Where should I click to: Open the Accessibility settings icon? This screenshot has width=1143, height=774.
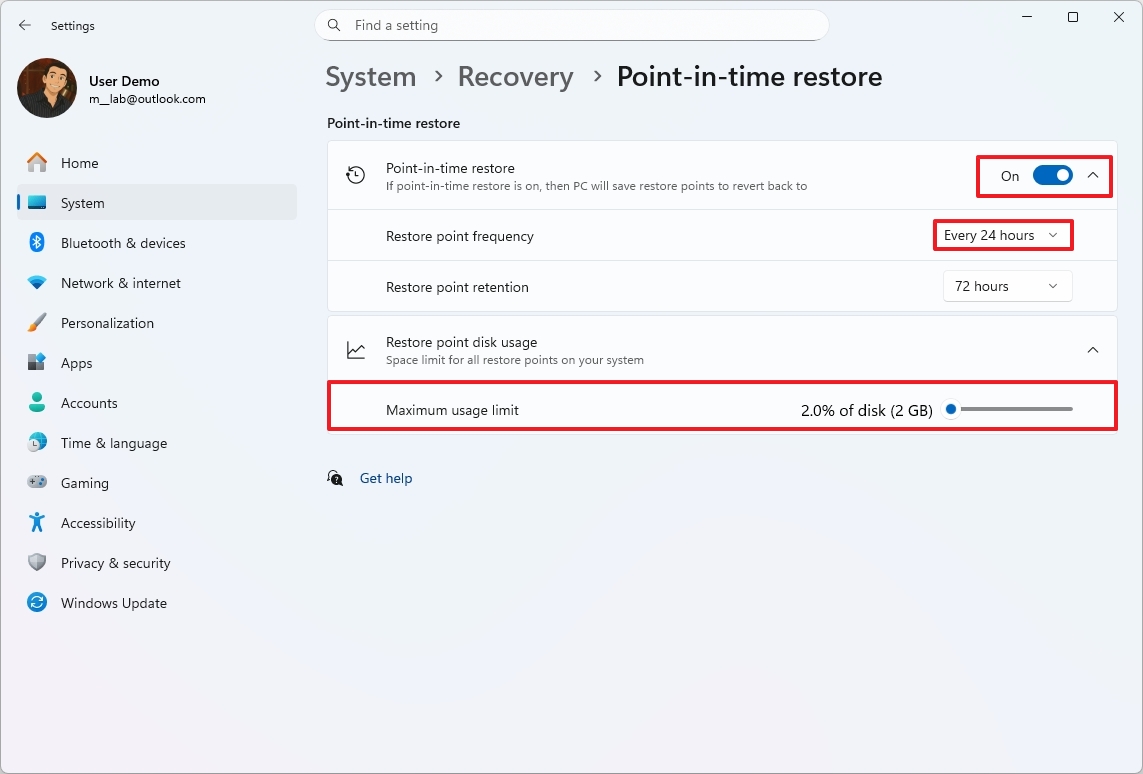point(37,523)
